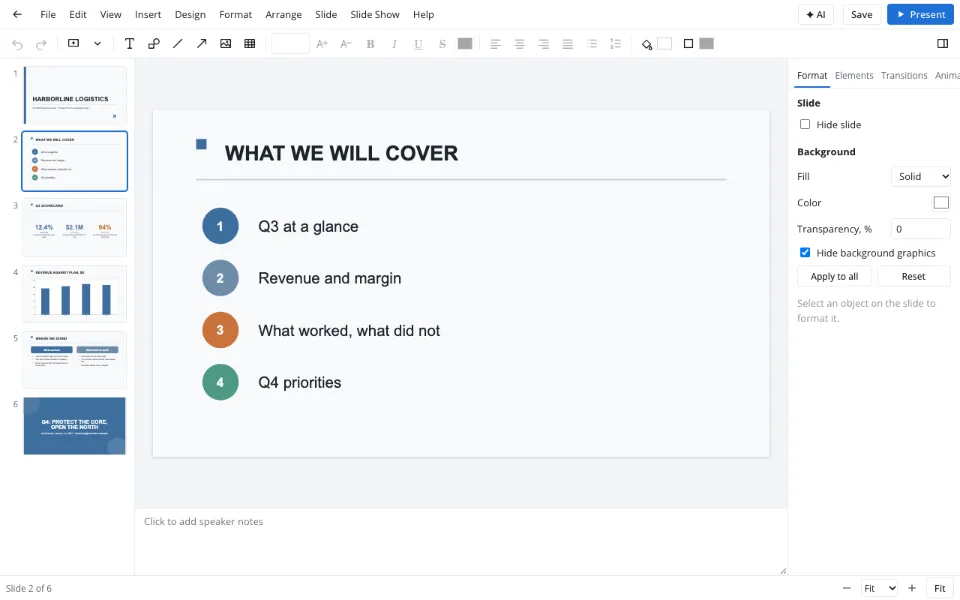Select the Line tool
Image resolution: width=960 pixels, height=600 pixels.
click(x=178, y=43)
